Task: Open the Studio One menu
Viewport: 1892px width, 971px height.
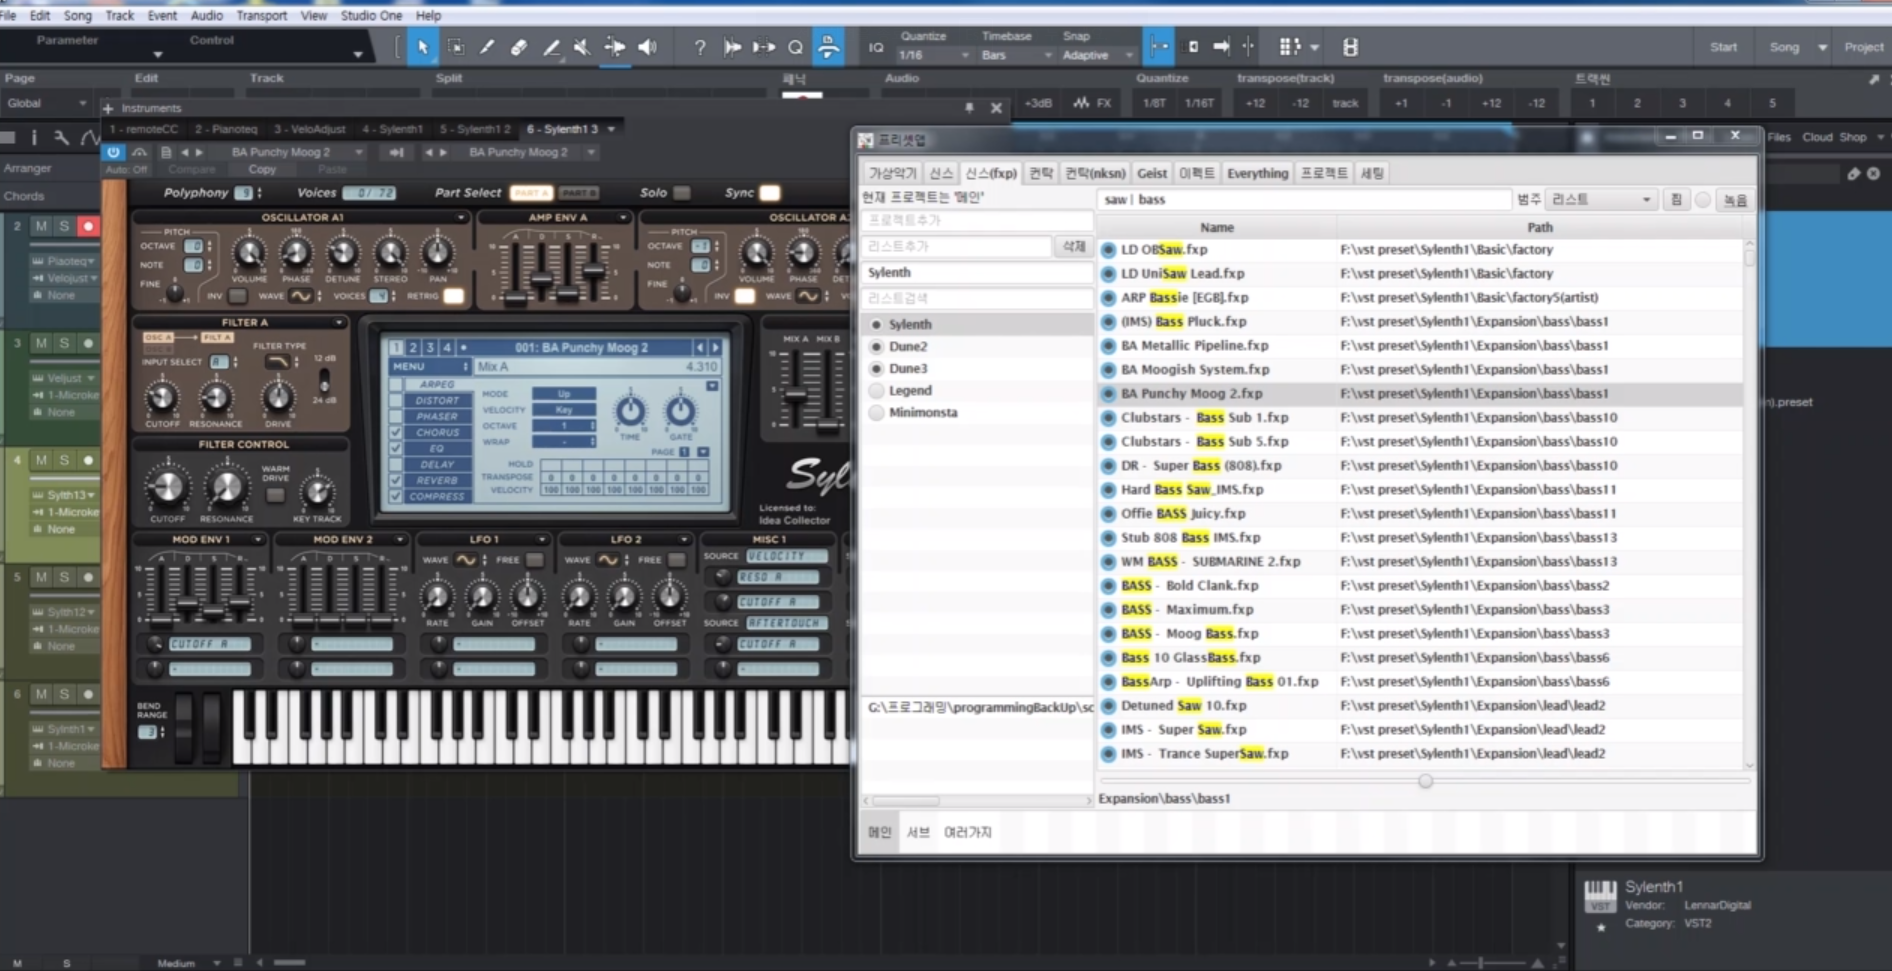Action: [x=371, y=15]
